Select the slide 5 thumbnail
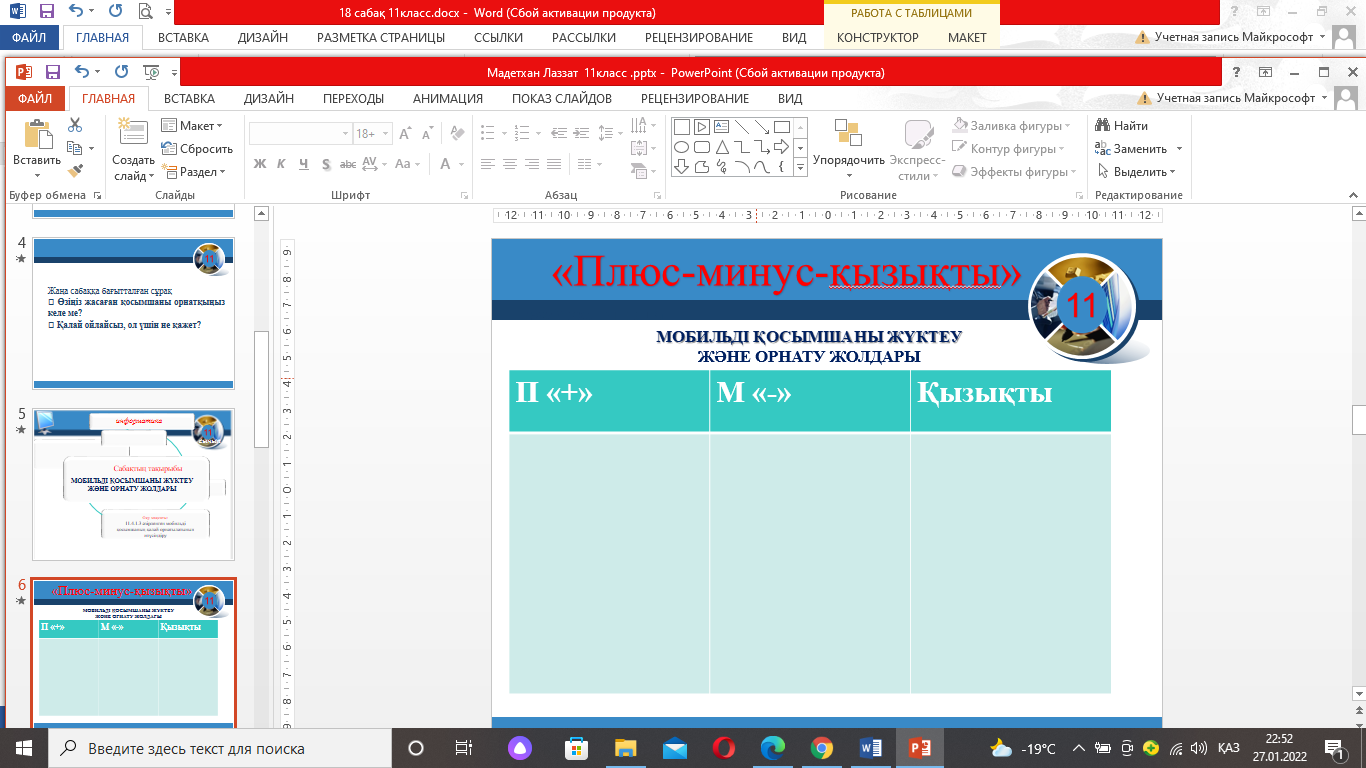Screen dimensions: 1366x768 click(x=133, y=484)
